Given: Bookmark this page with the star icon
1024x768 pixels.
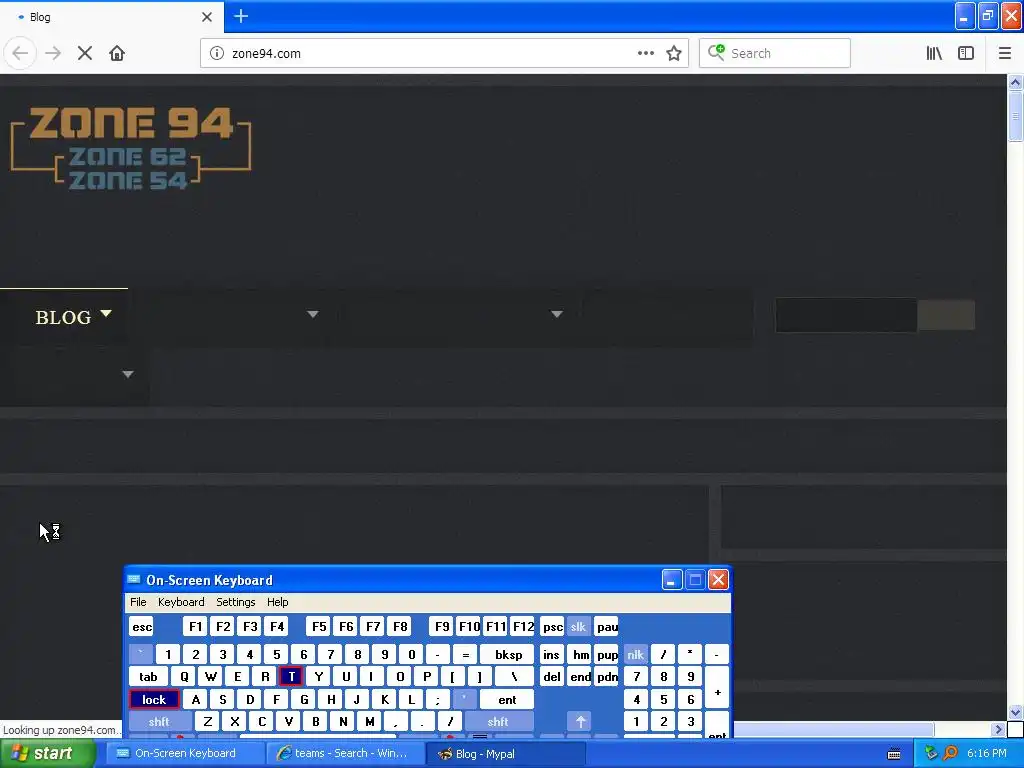Looking at the screenshot, I should 674,53.
